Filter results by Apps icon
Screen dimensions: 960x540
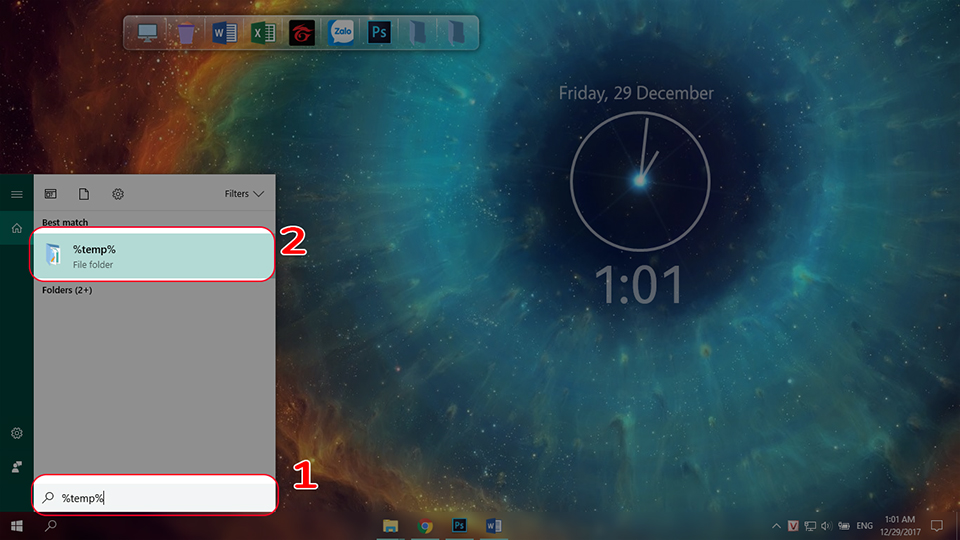pyautogui.click(x=50, y=194)
